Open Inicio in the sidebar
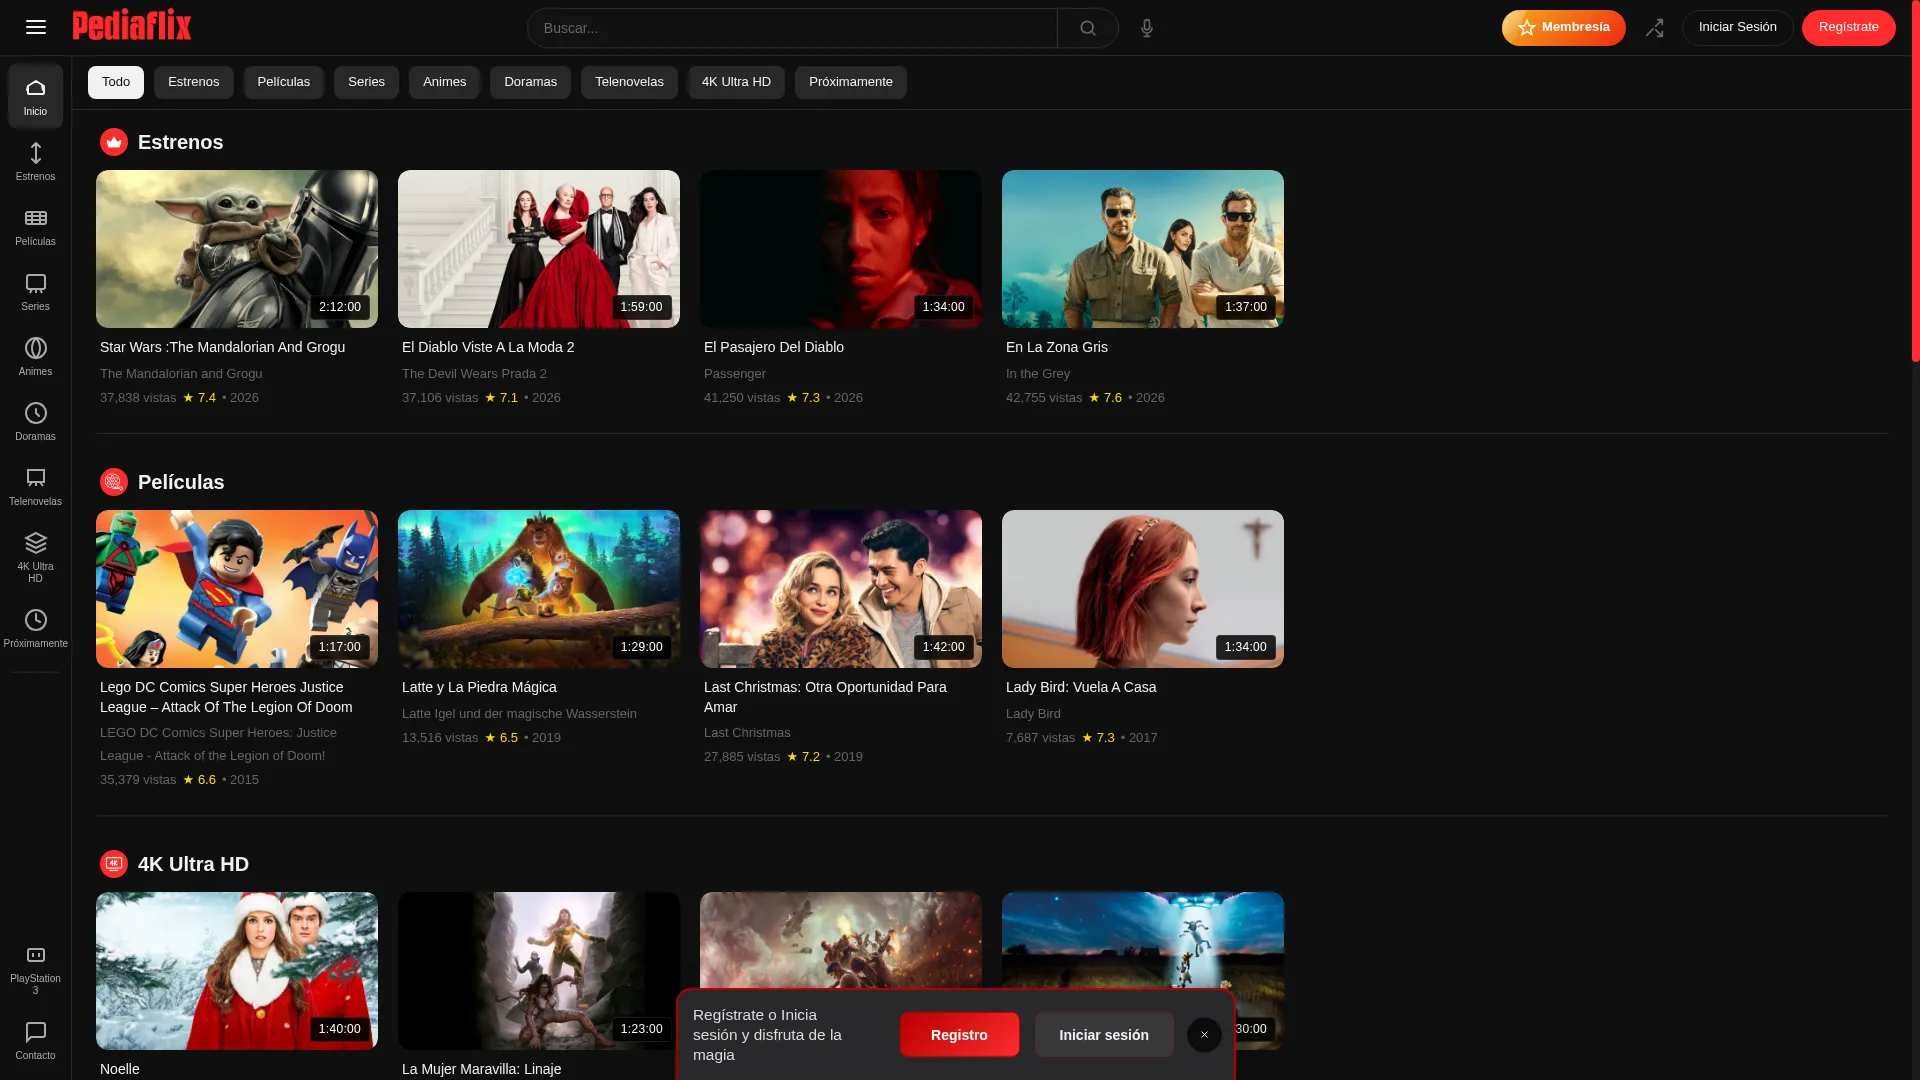The height and width of the screenshot is (1080, 1920). (x=35, y=96)
